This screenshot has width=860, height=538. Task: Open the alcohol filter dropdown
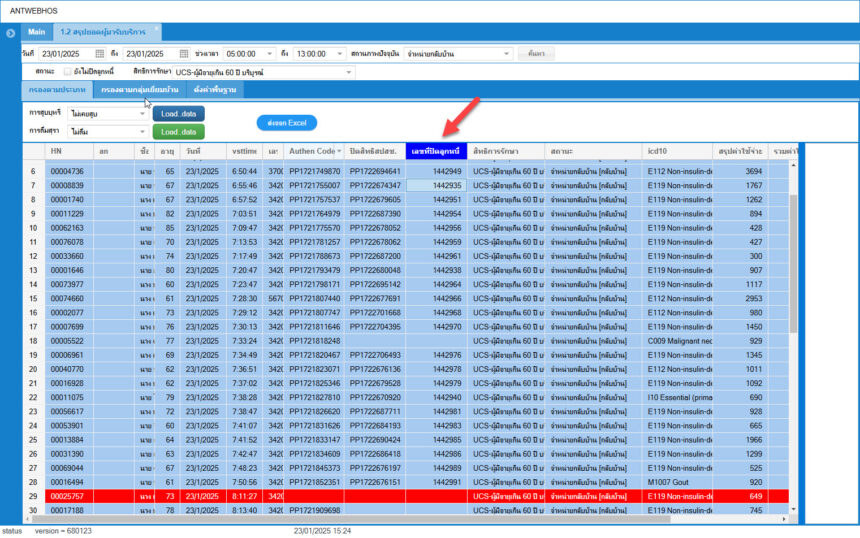pyautogui.click(x=143, y=132)
